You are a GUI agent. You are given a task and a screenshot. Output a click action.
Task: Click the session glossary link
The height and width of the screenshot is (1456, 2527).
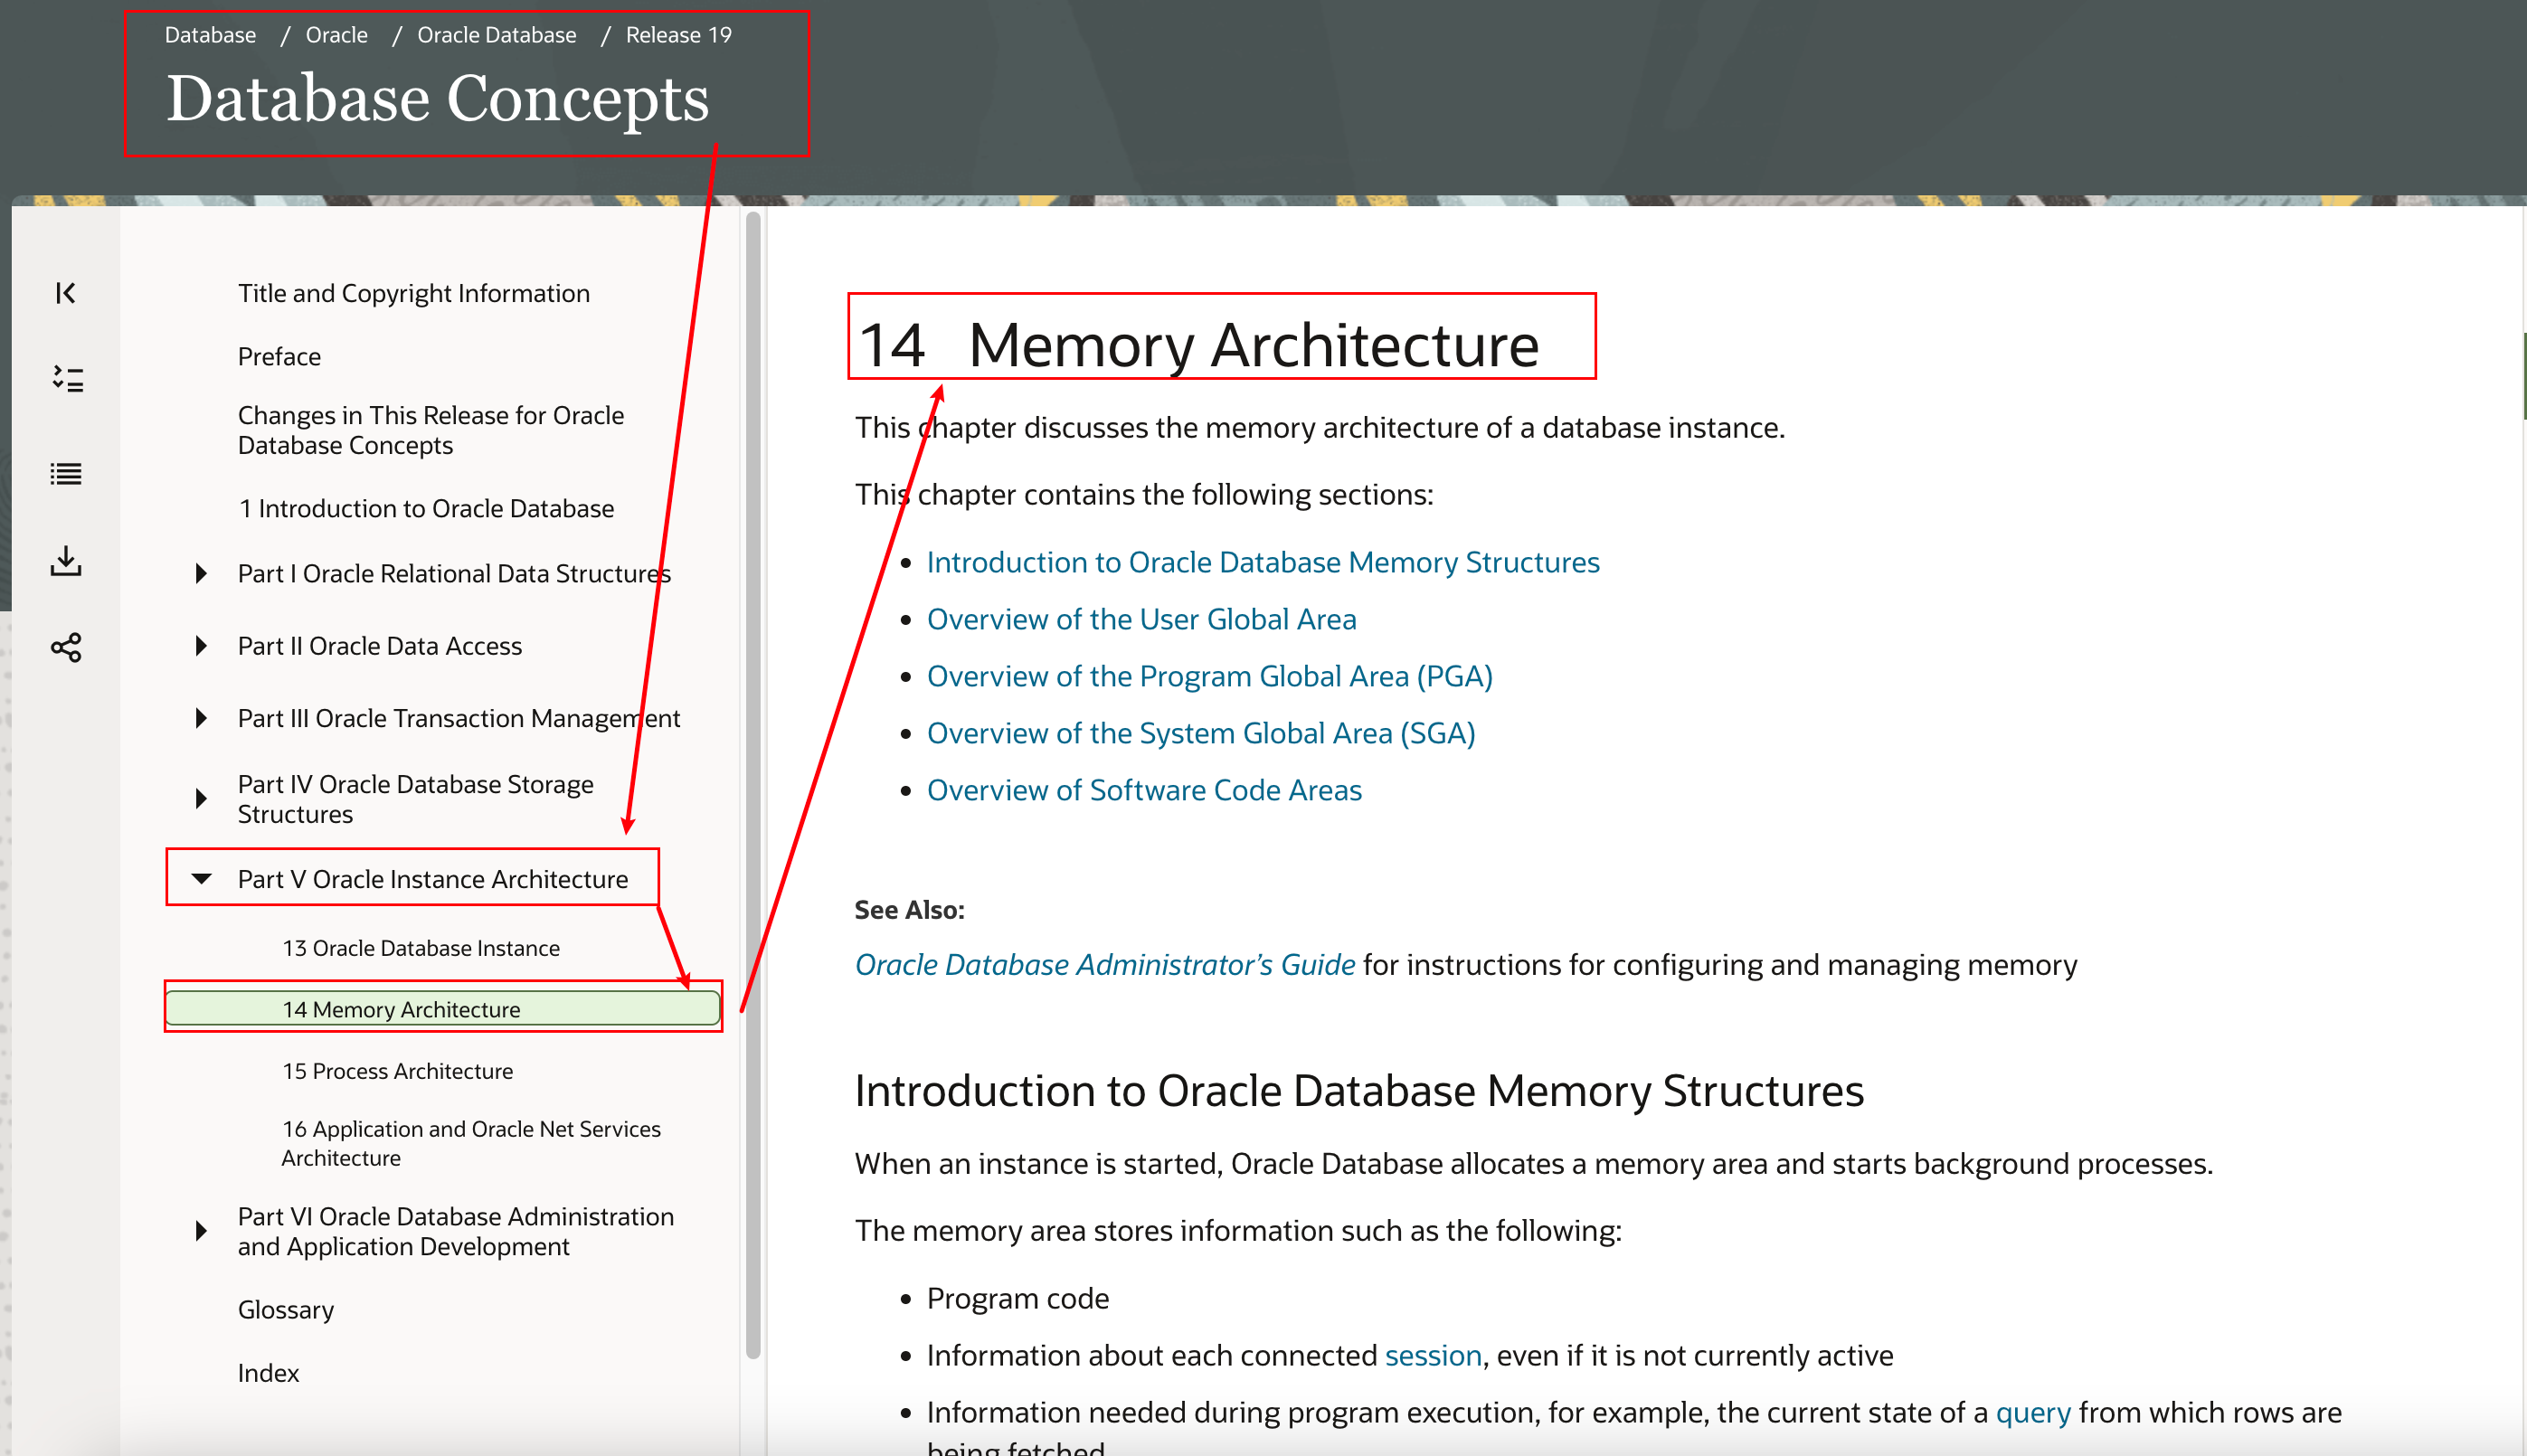[x=1432, y=1355]
